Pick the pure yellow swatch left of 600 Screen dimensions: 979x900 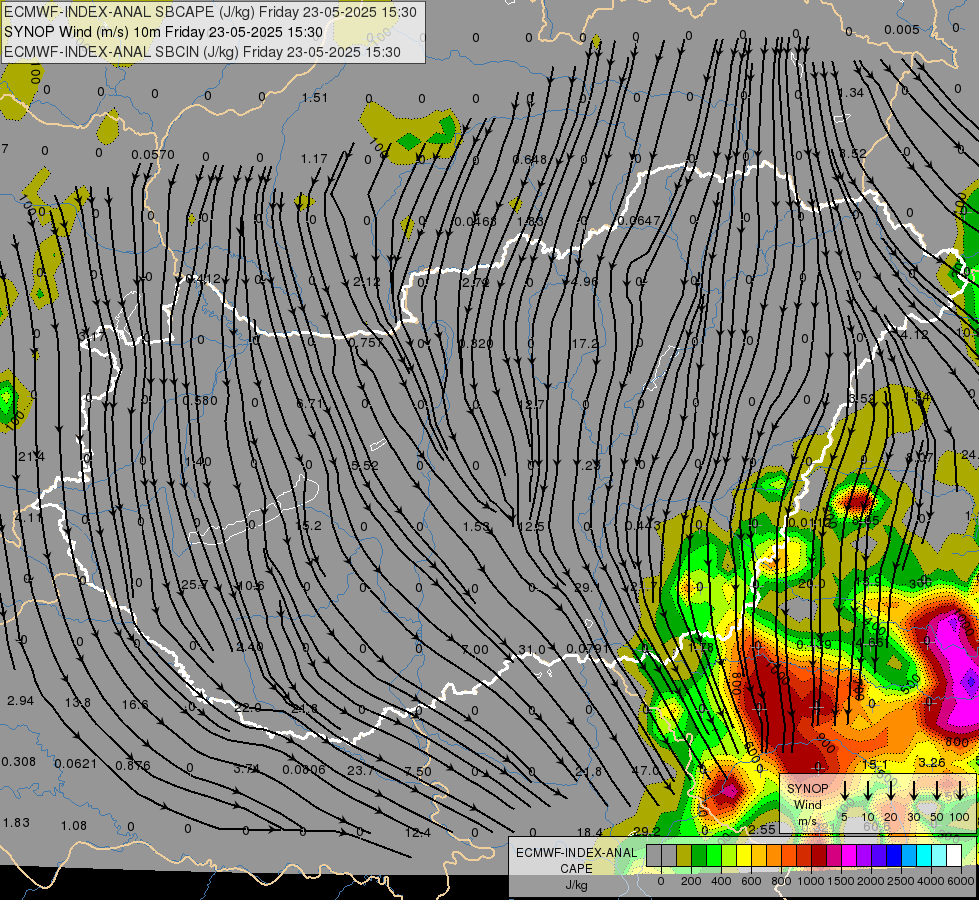pyautogui.click(x=744, y=855)
